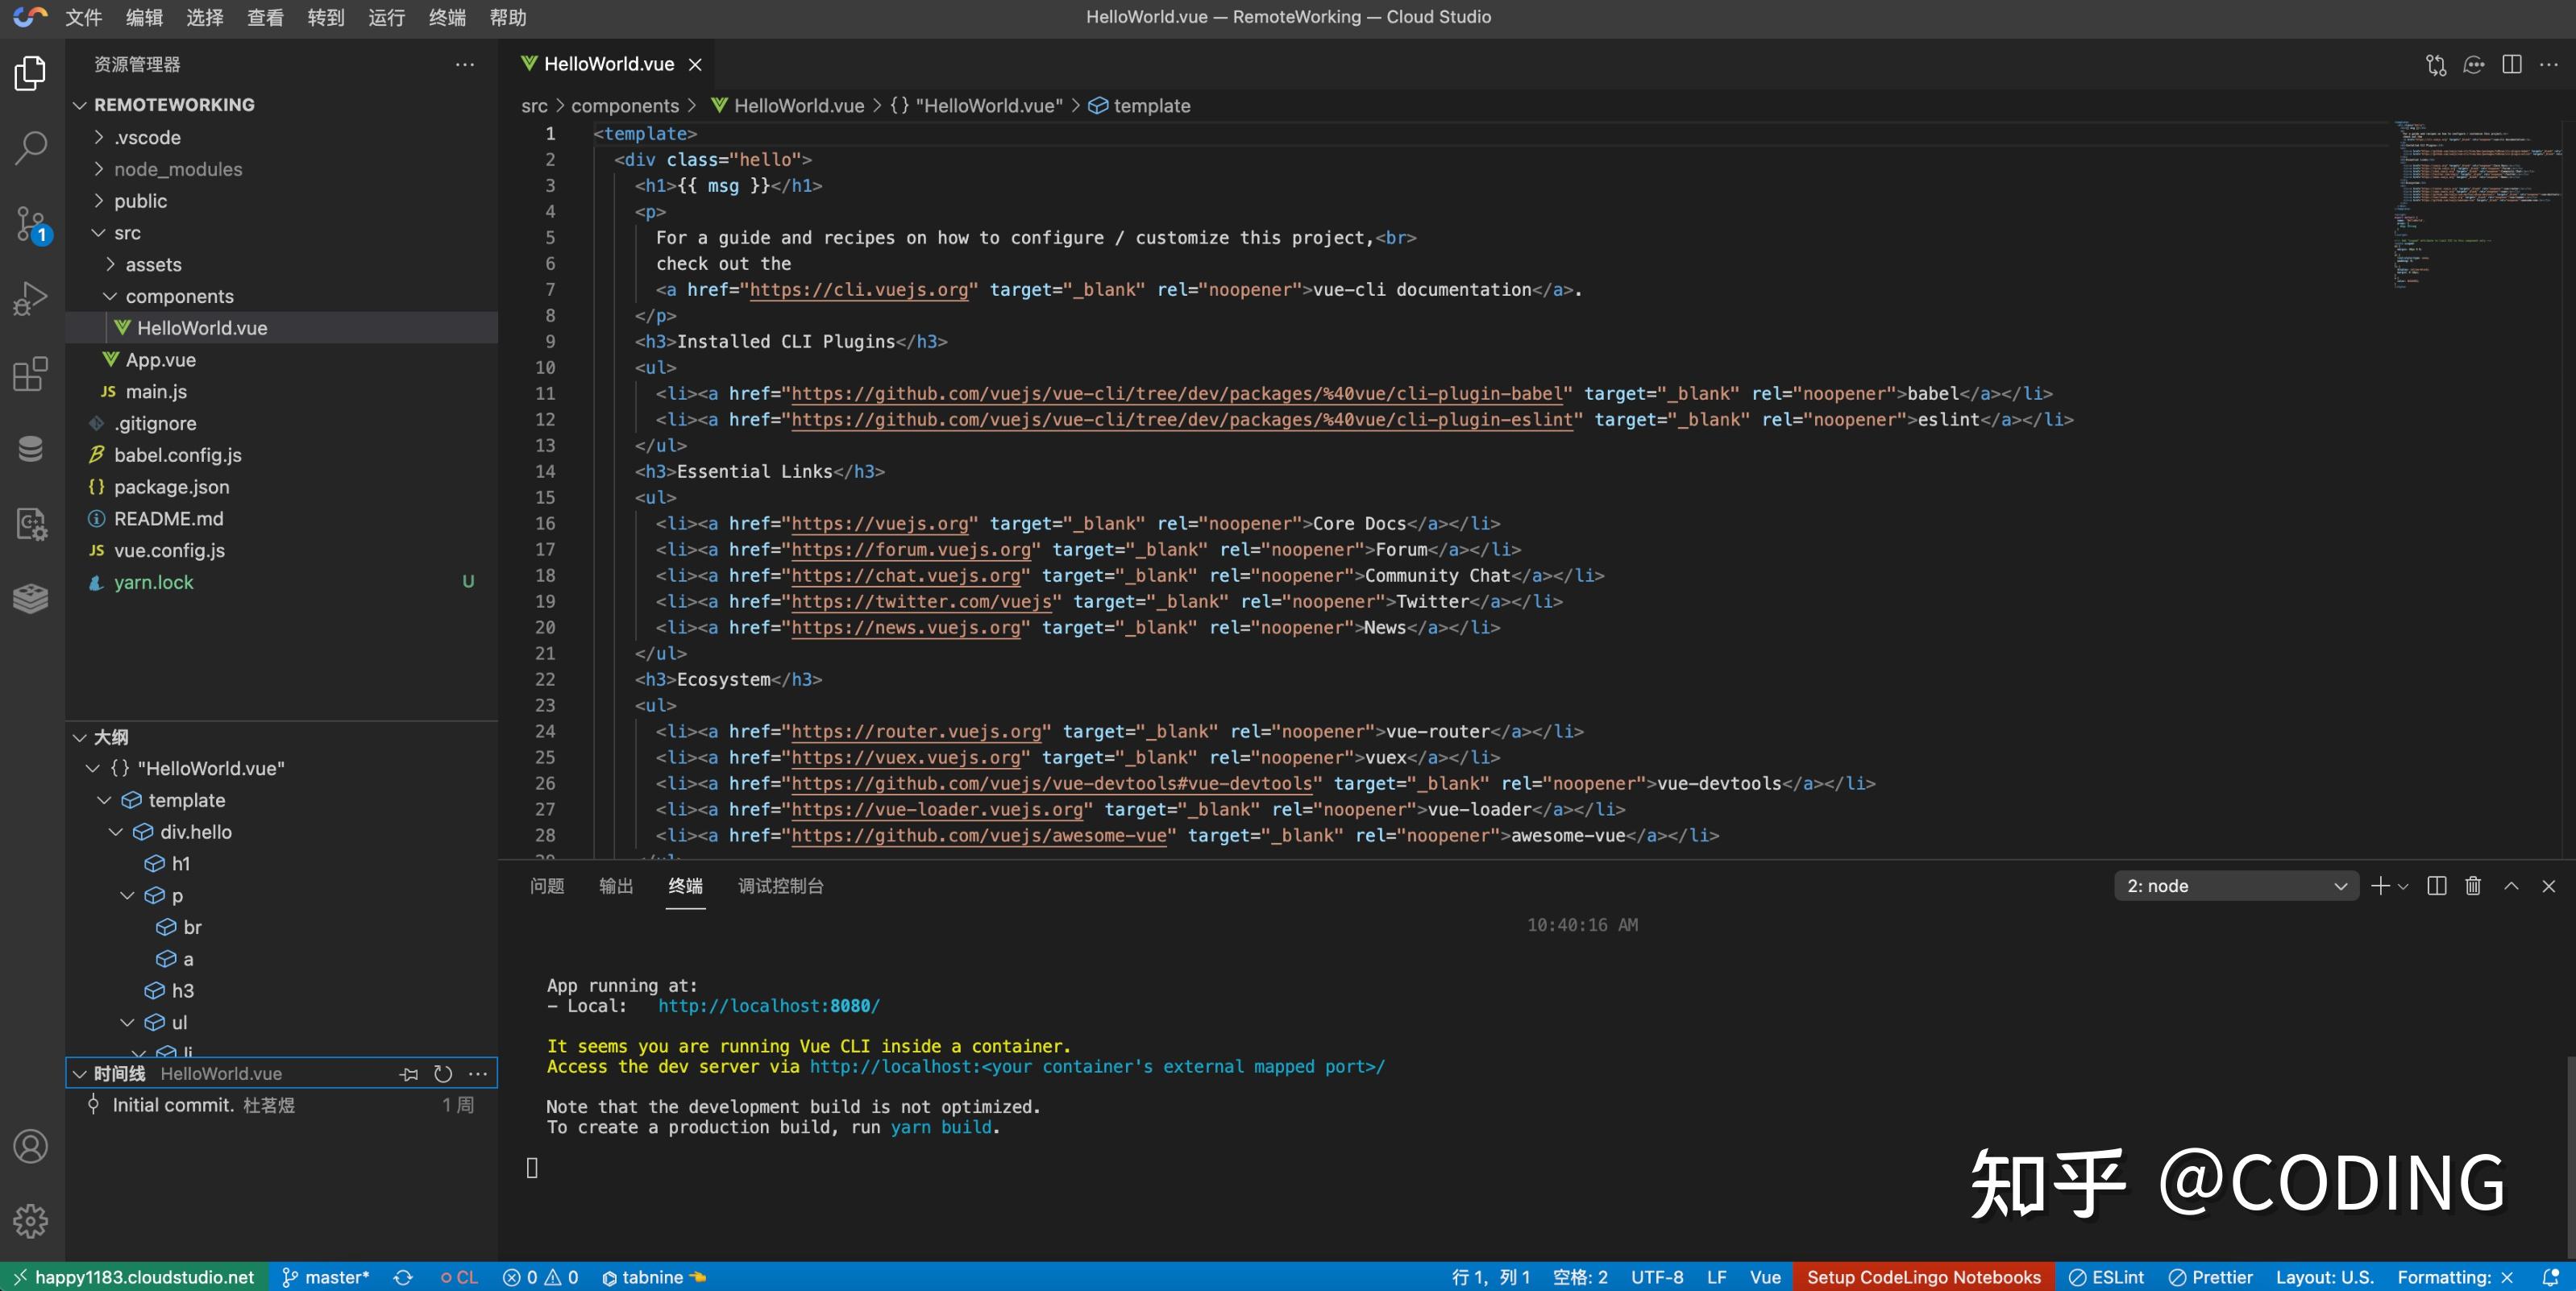Open the 终端 menu in menu bar
This screenshot has width=2576, height=1291.
tap(447, 17)
